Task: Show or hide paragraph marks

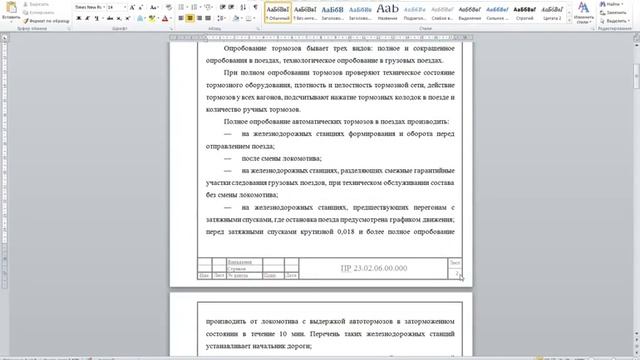Action: (x=256, y=7)
